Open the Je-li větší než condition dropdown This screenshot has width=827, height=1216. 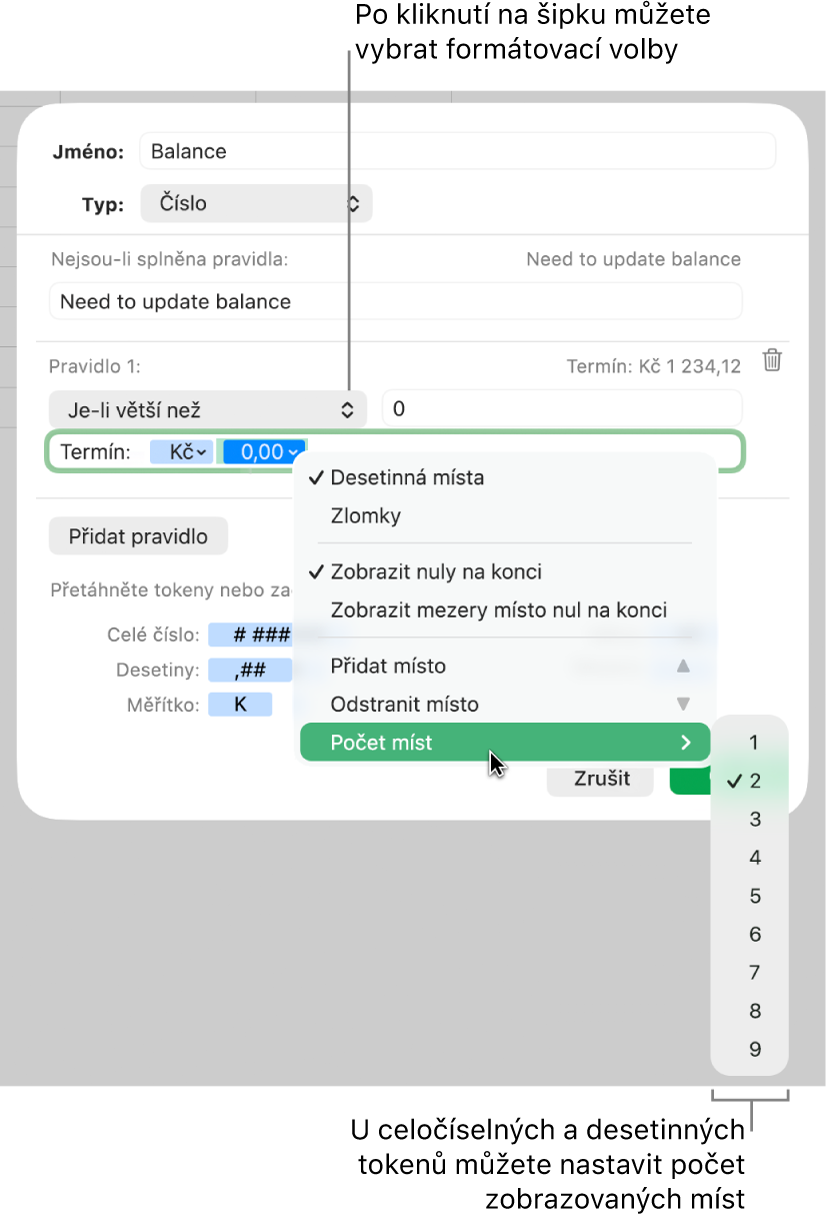point(208,409)
